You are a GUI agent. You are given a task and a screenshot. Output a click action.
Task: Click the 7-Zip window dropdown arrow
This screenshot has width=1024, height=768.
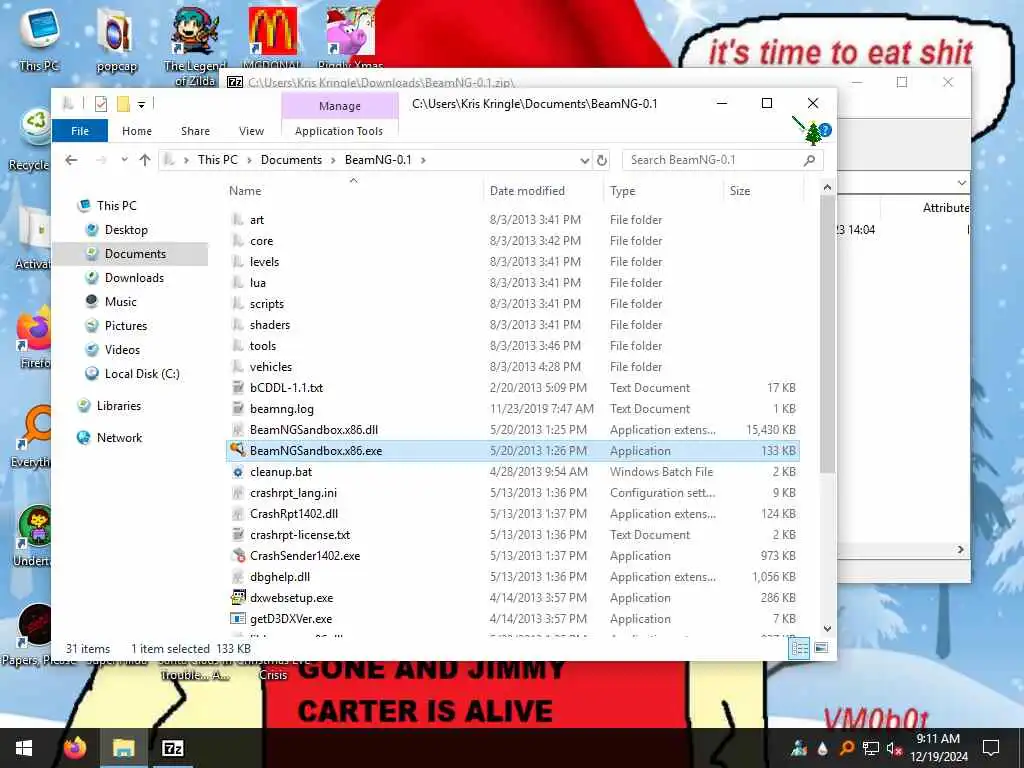coord(961,184)
